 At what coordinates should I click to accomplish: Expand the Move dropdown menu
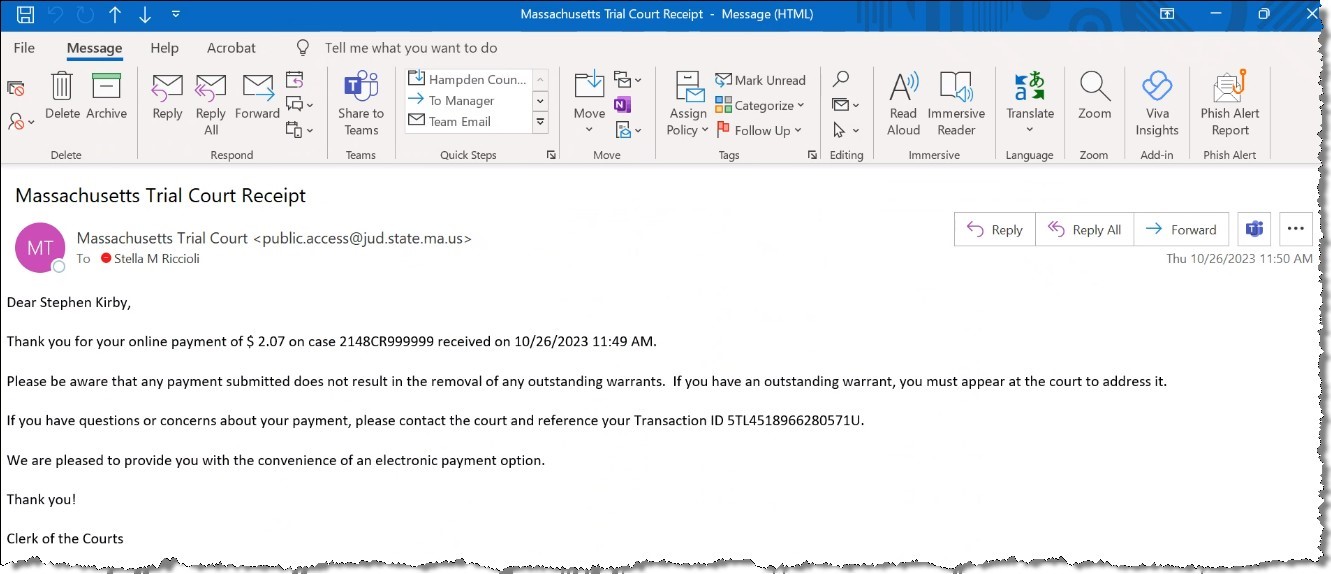click(x=589, y=129)
